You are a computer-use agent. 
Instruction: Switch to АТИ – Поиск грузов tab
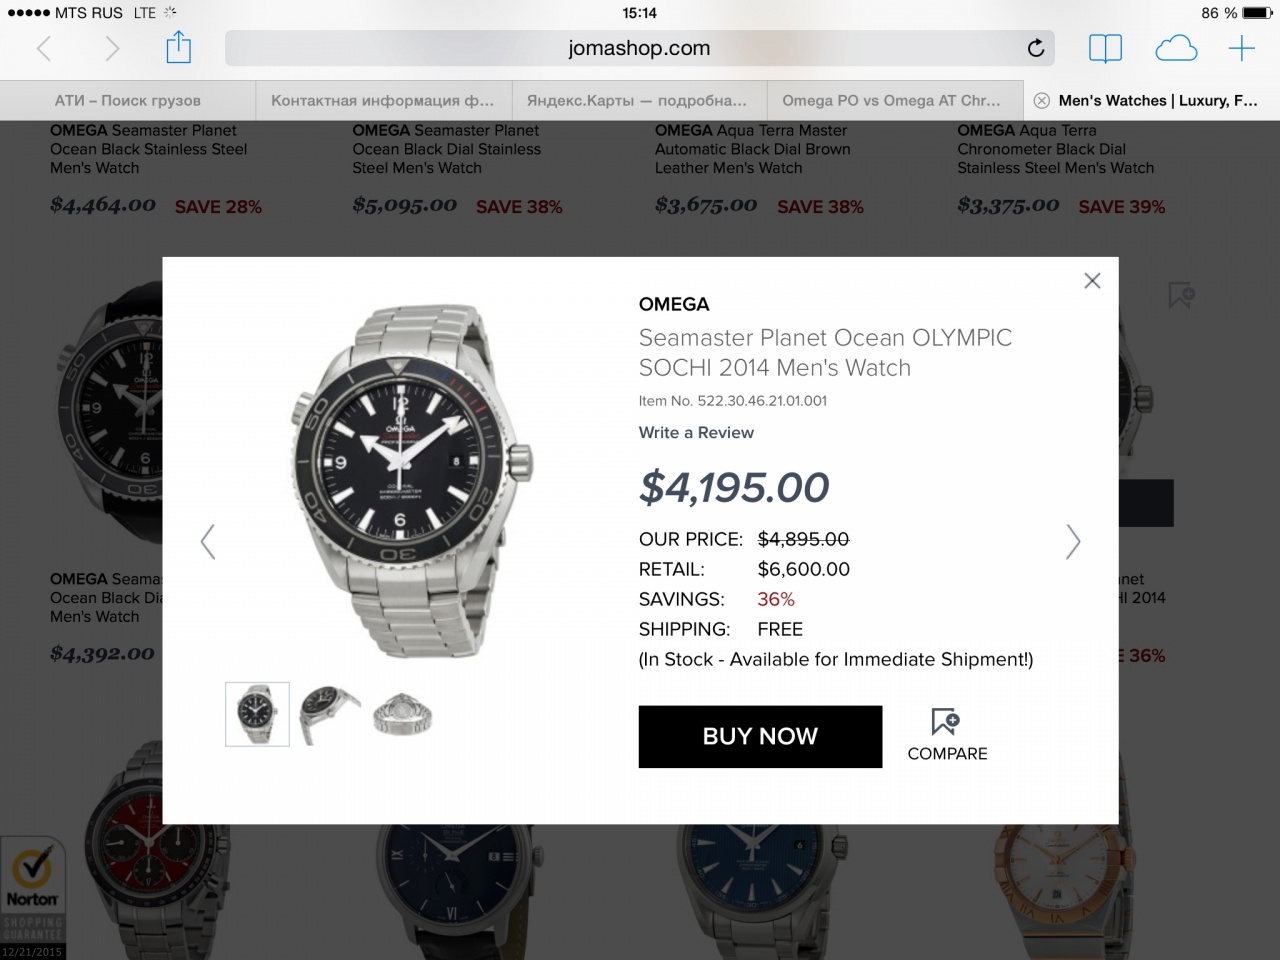click(128, 101)
